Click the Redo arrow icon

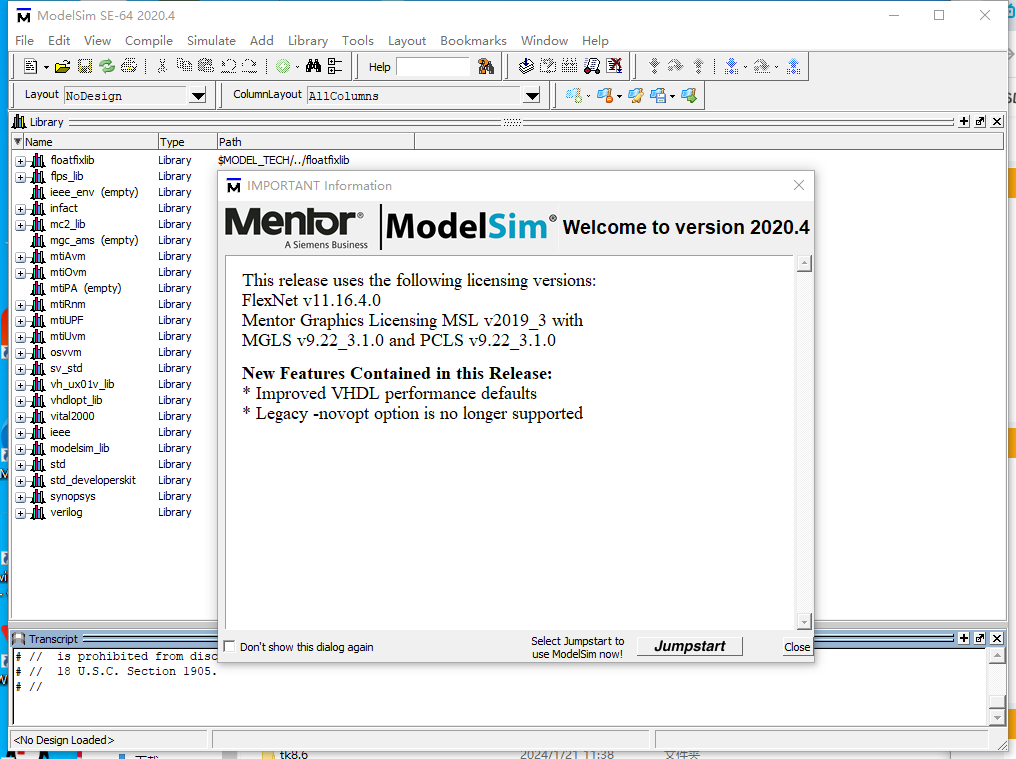click(x=249, y=66)
